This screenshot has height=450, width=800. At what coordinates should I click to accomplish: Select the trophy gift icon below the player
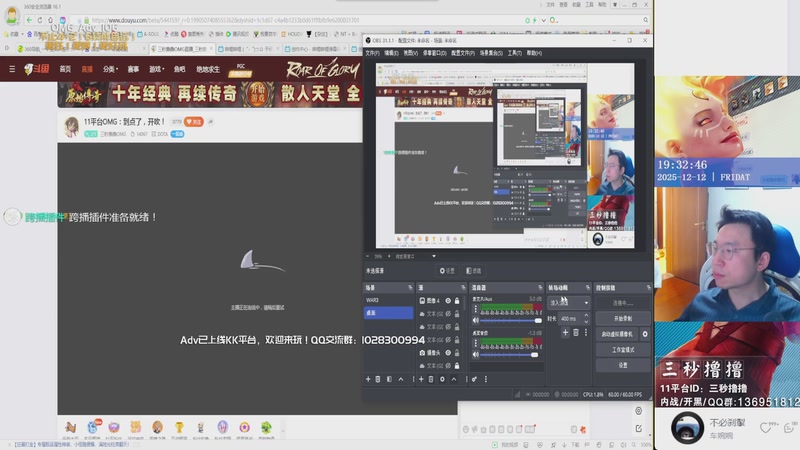click(x=179, y=428)
